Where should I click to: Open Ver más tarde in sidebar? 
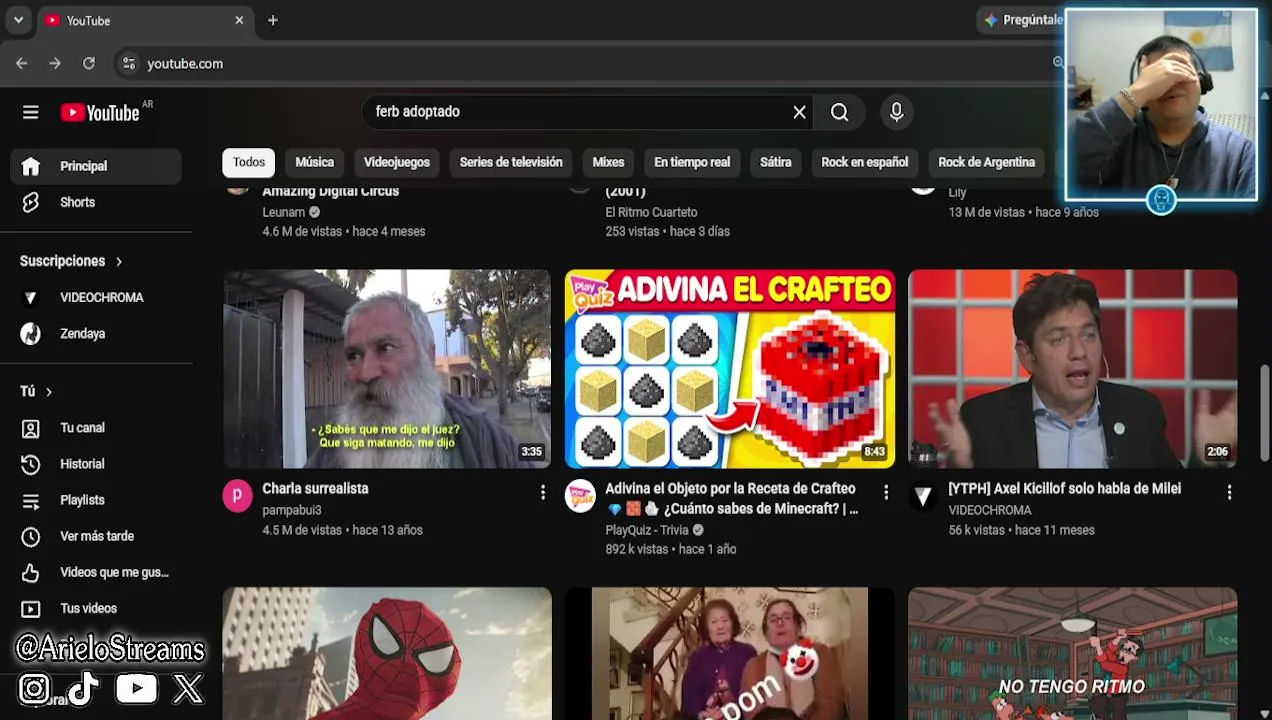(x=96, y=536)
